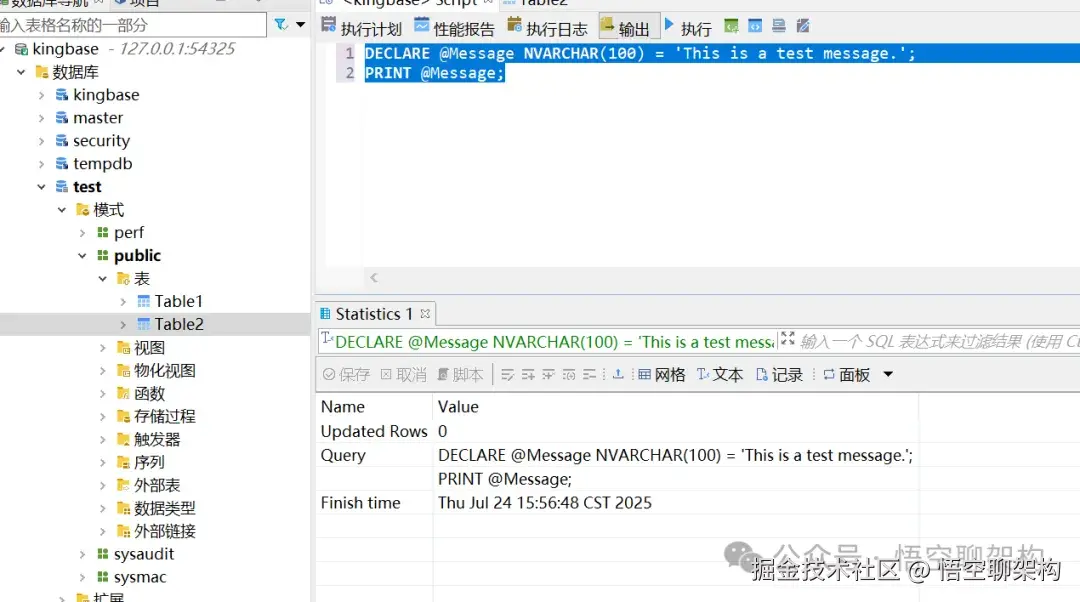Collapse the 模式 schemas folder

62,209
